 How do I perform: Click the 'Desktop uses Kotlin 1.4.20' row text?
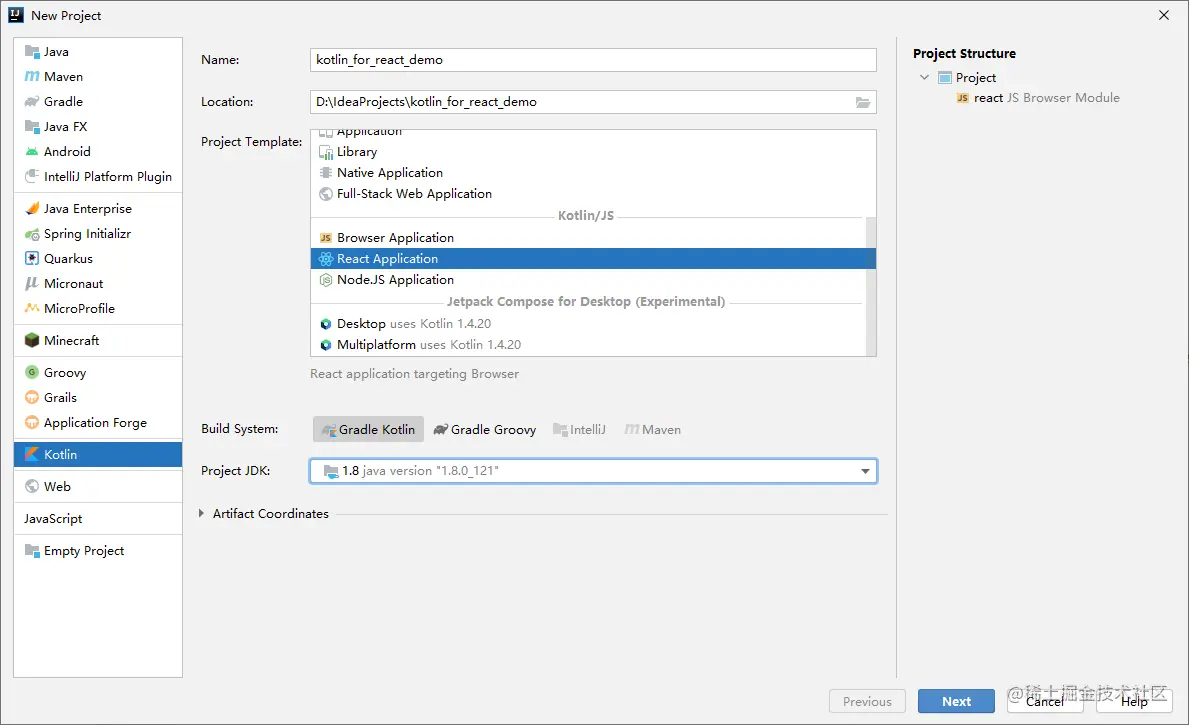point(414,324)
